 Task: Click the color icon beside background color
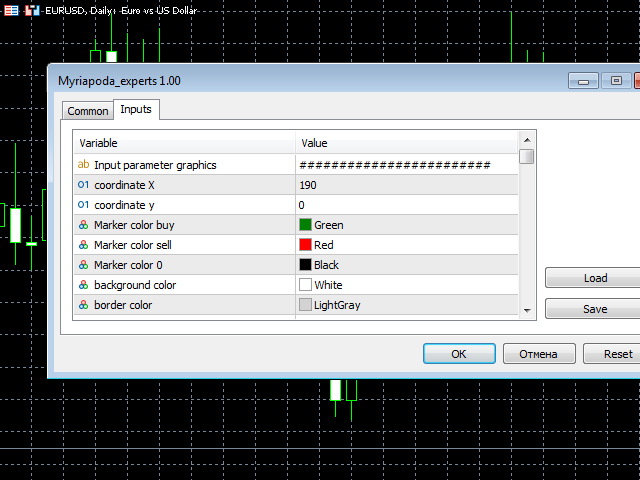[83, 285]
